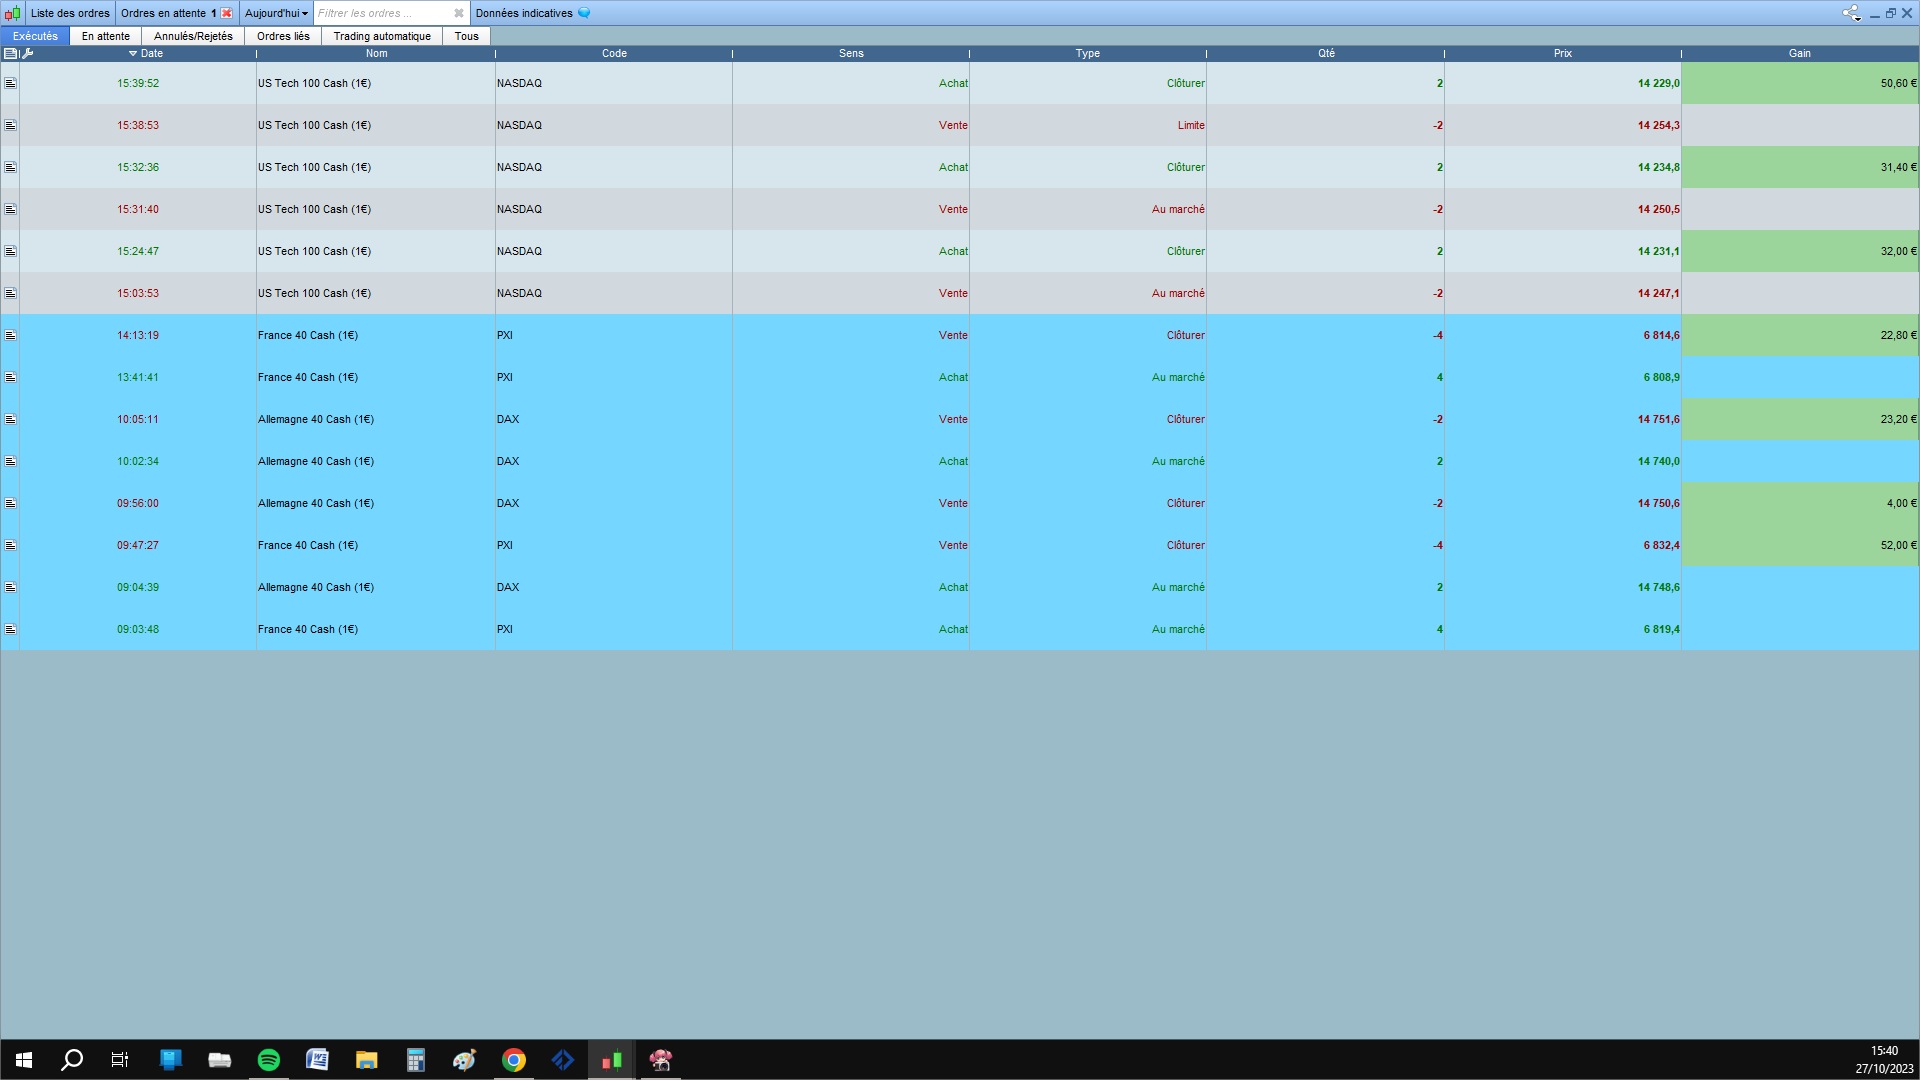Viewport: 1920px width, 1080px height.
Task: Cancel pending orders with red X icon
Action: pos(227,13)
